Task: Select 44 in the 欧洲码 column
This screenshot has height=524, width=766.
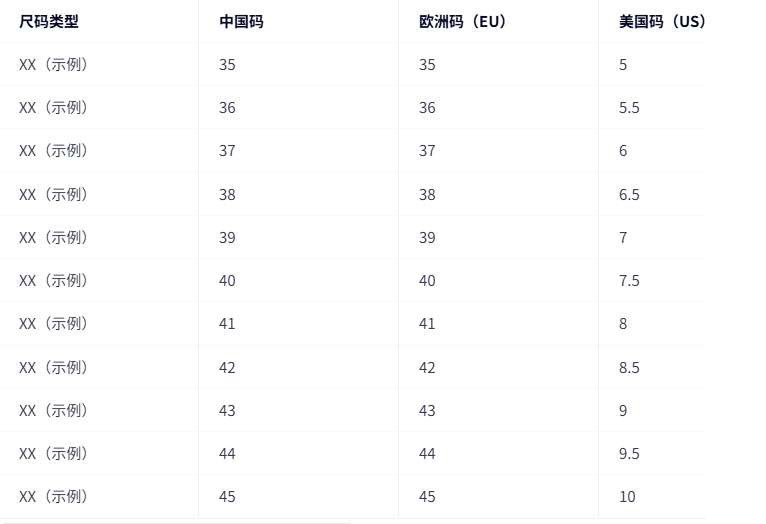Action: [x=427, y=454]
